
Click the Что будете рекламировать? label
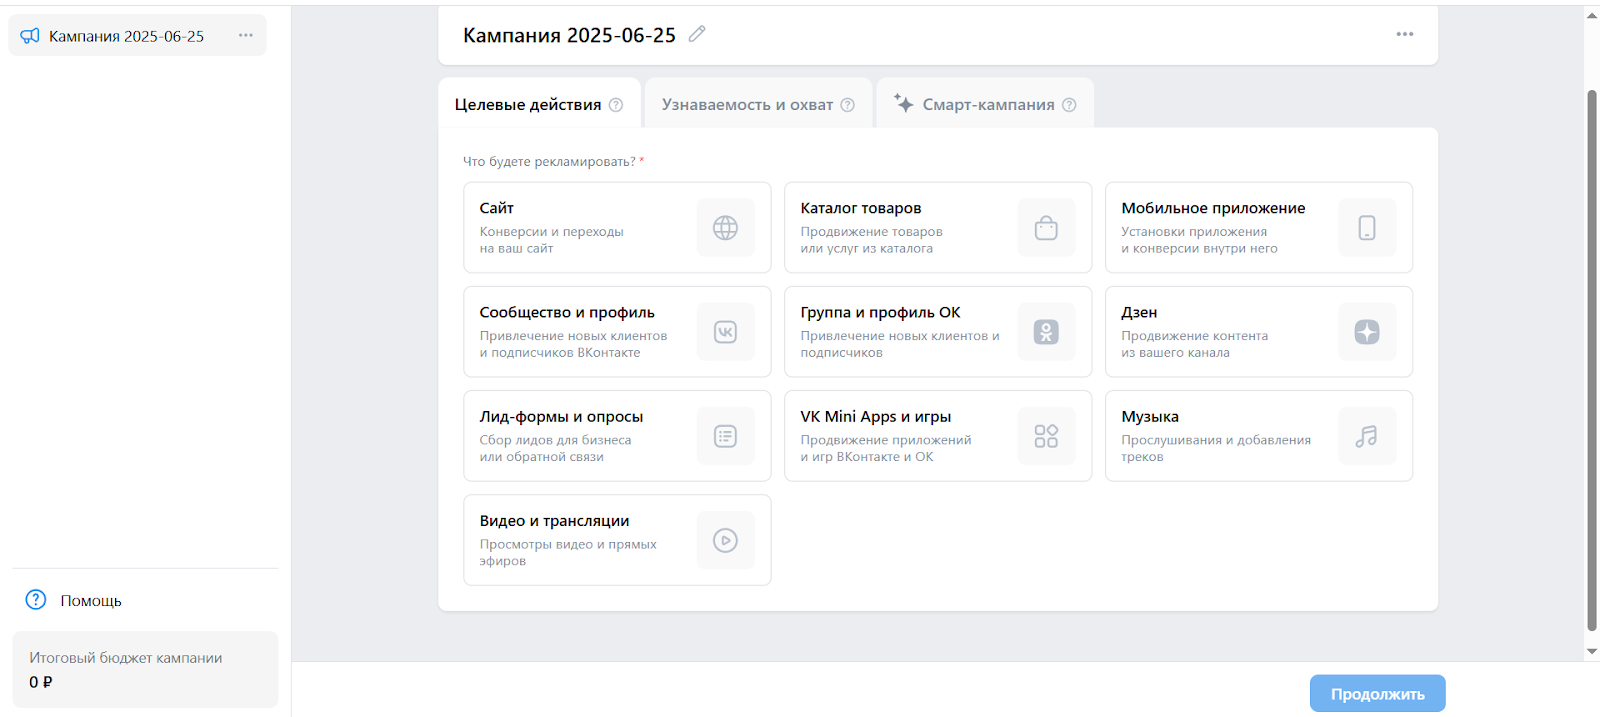pyautogui.click(x=549, y=161)
